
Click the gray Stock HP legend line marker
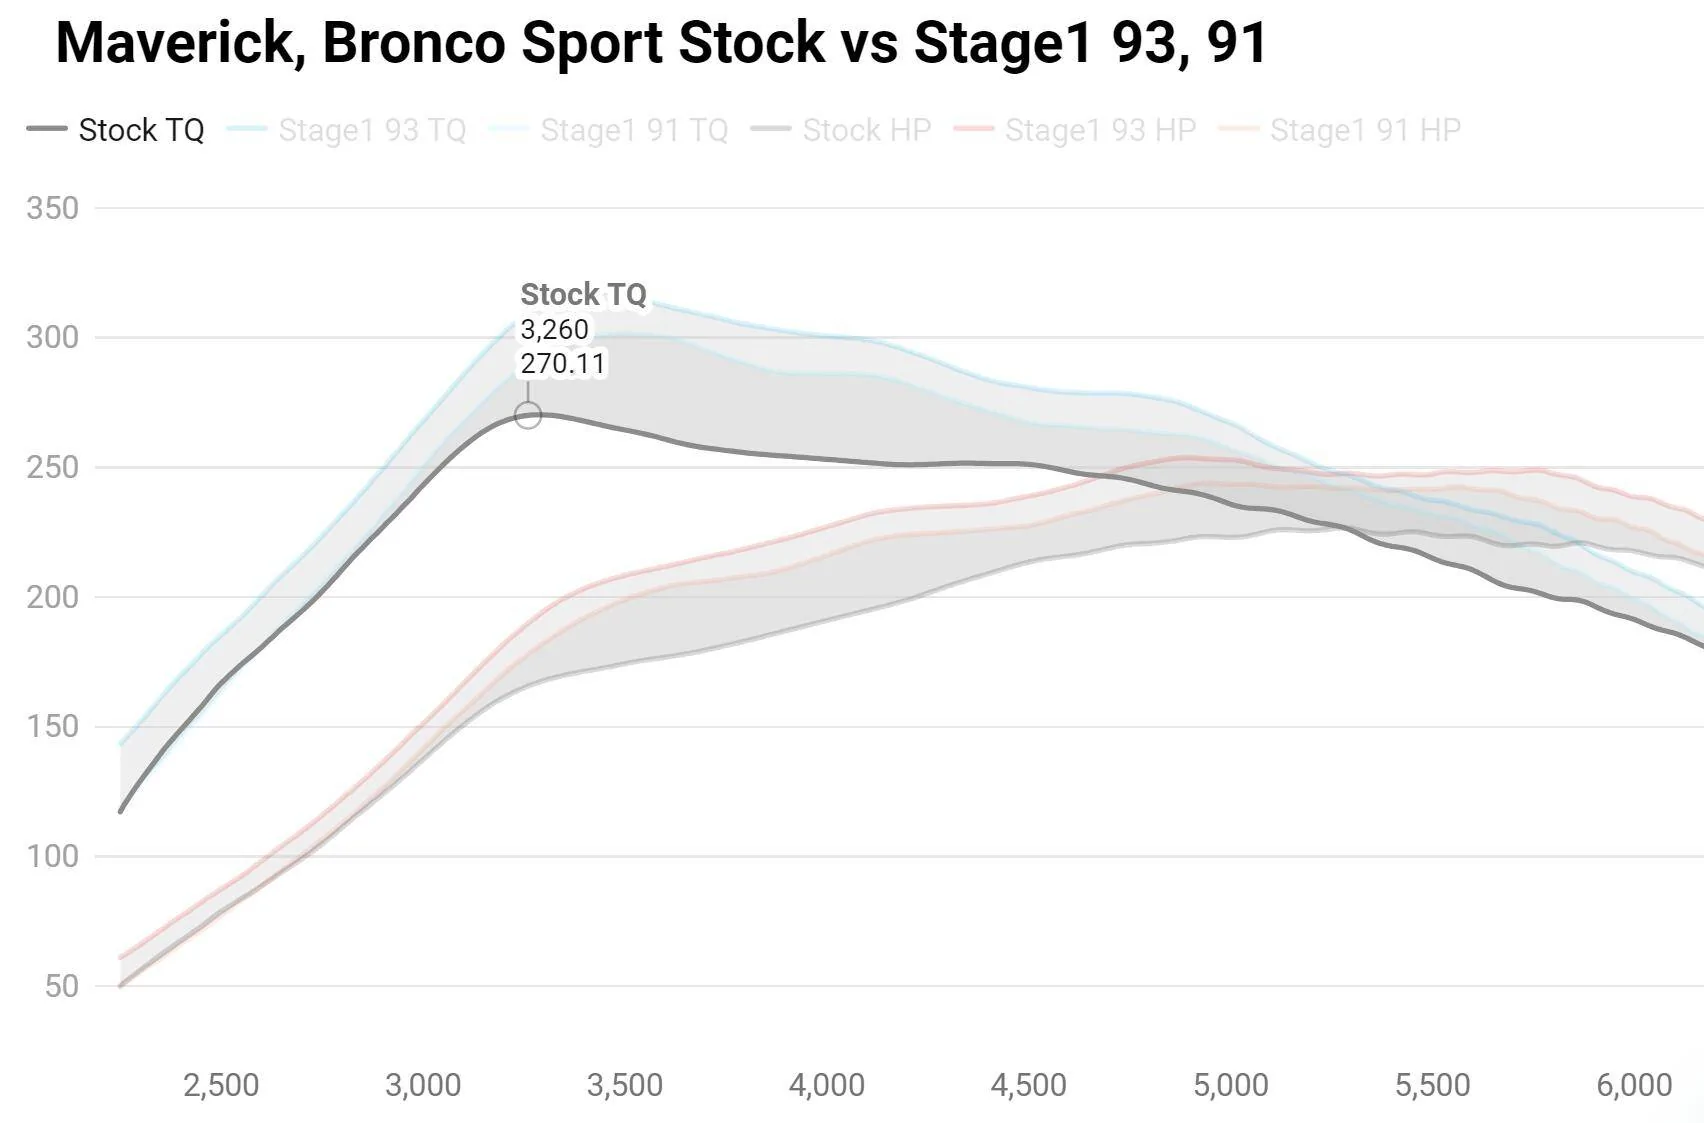[x=771, y=129]
